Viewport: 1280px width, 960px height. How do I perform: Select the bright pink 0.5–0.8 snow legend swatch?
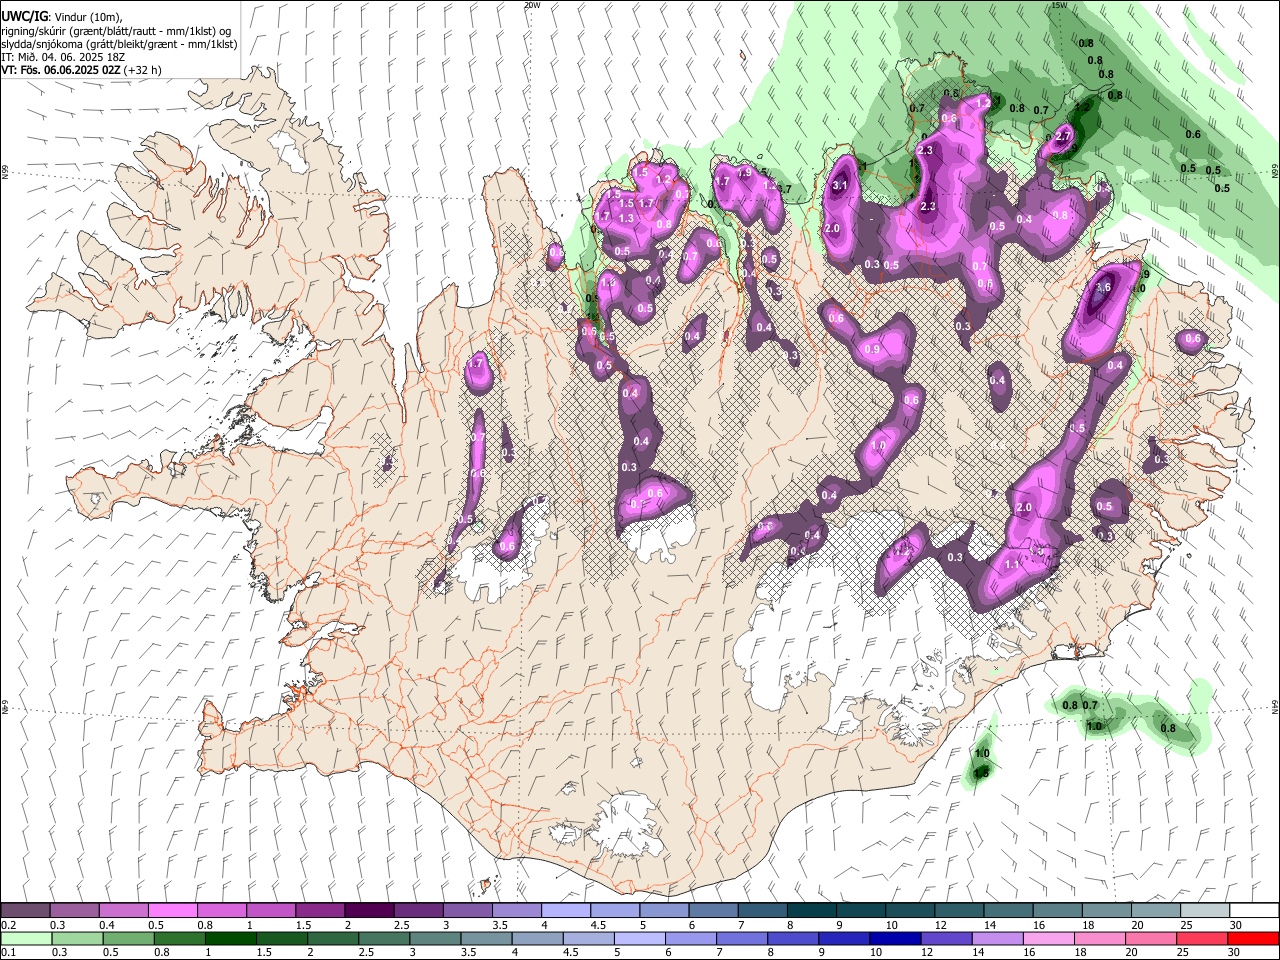tap(172, 910)
